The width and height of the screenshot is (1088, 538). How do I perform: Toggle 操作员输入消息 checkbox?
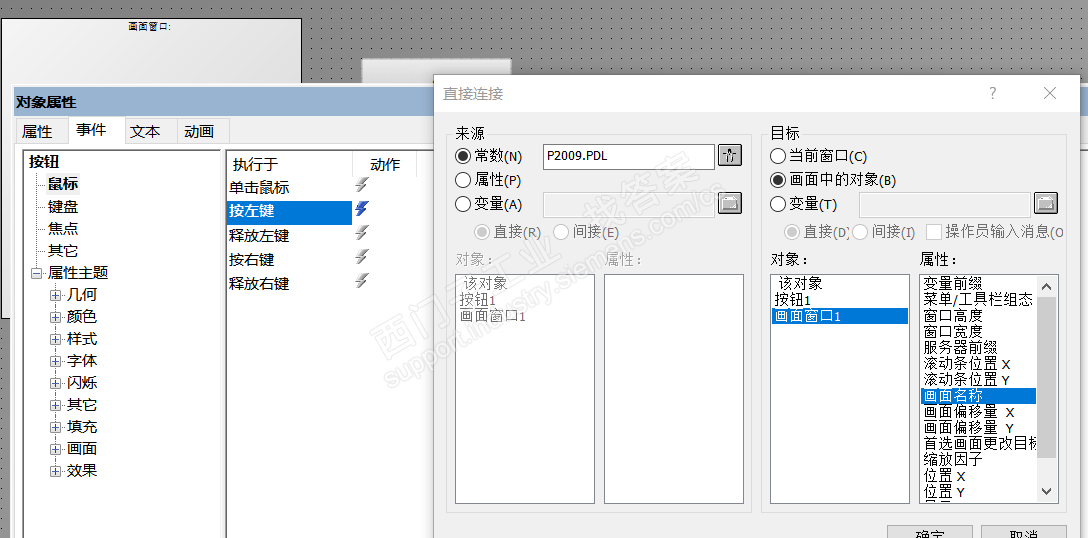[934, 231]
